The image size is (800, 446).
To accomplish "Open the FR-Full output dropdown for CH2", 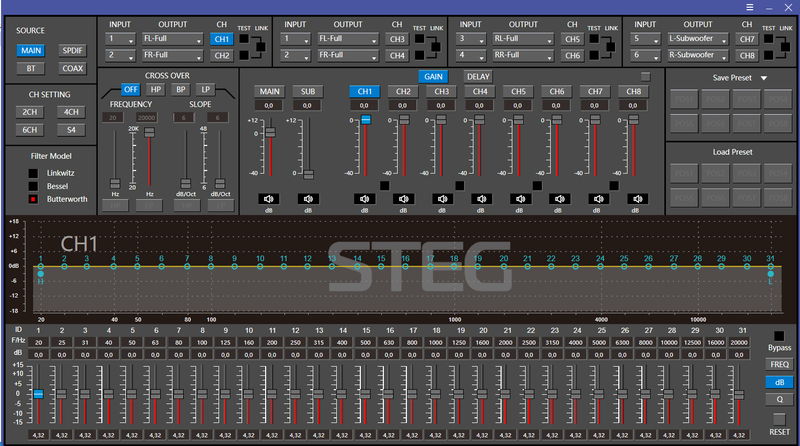I will (x=172, y=55).
